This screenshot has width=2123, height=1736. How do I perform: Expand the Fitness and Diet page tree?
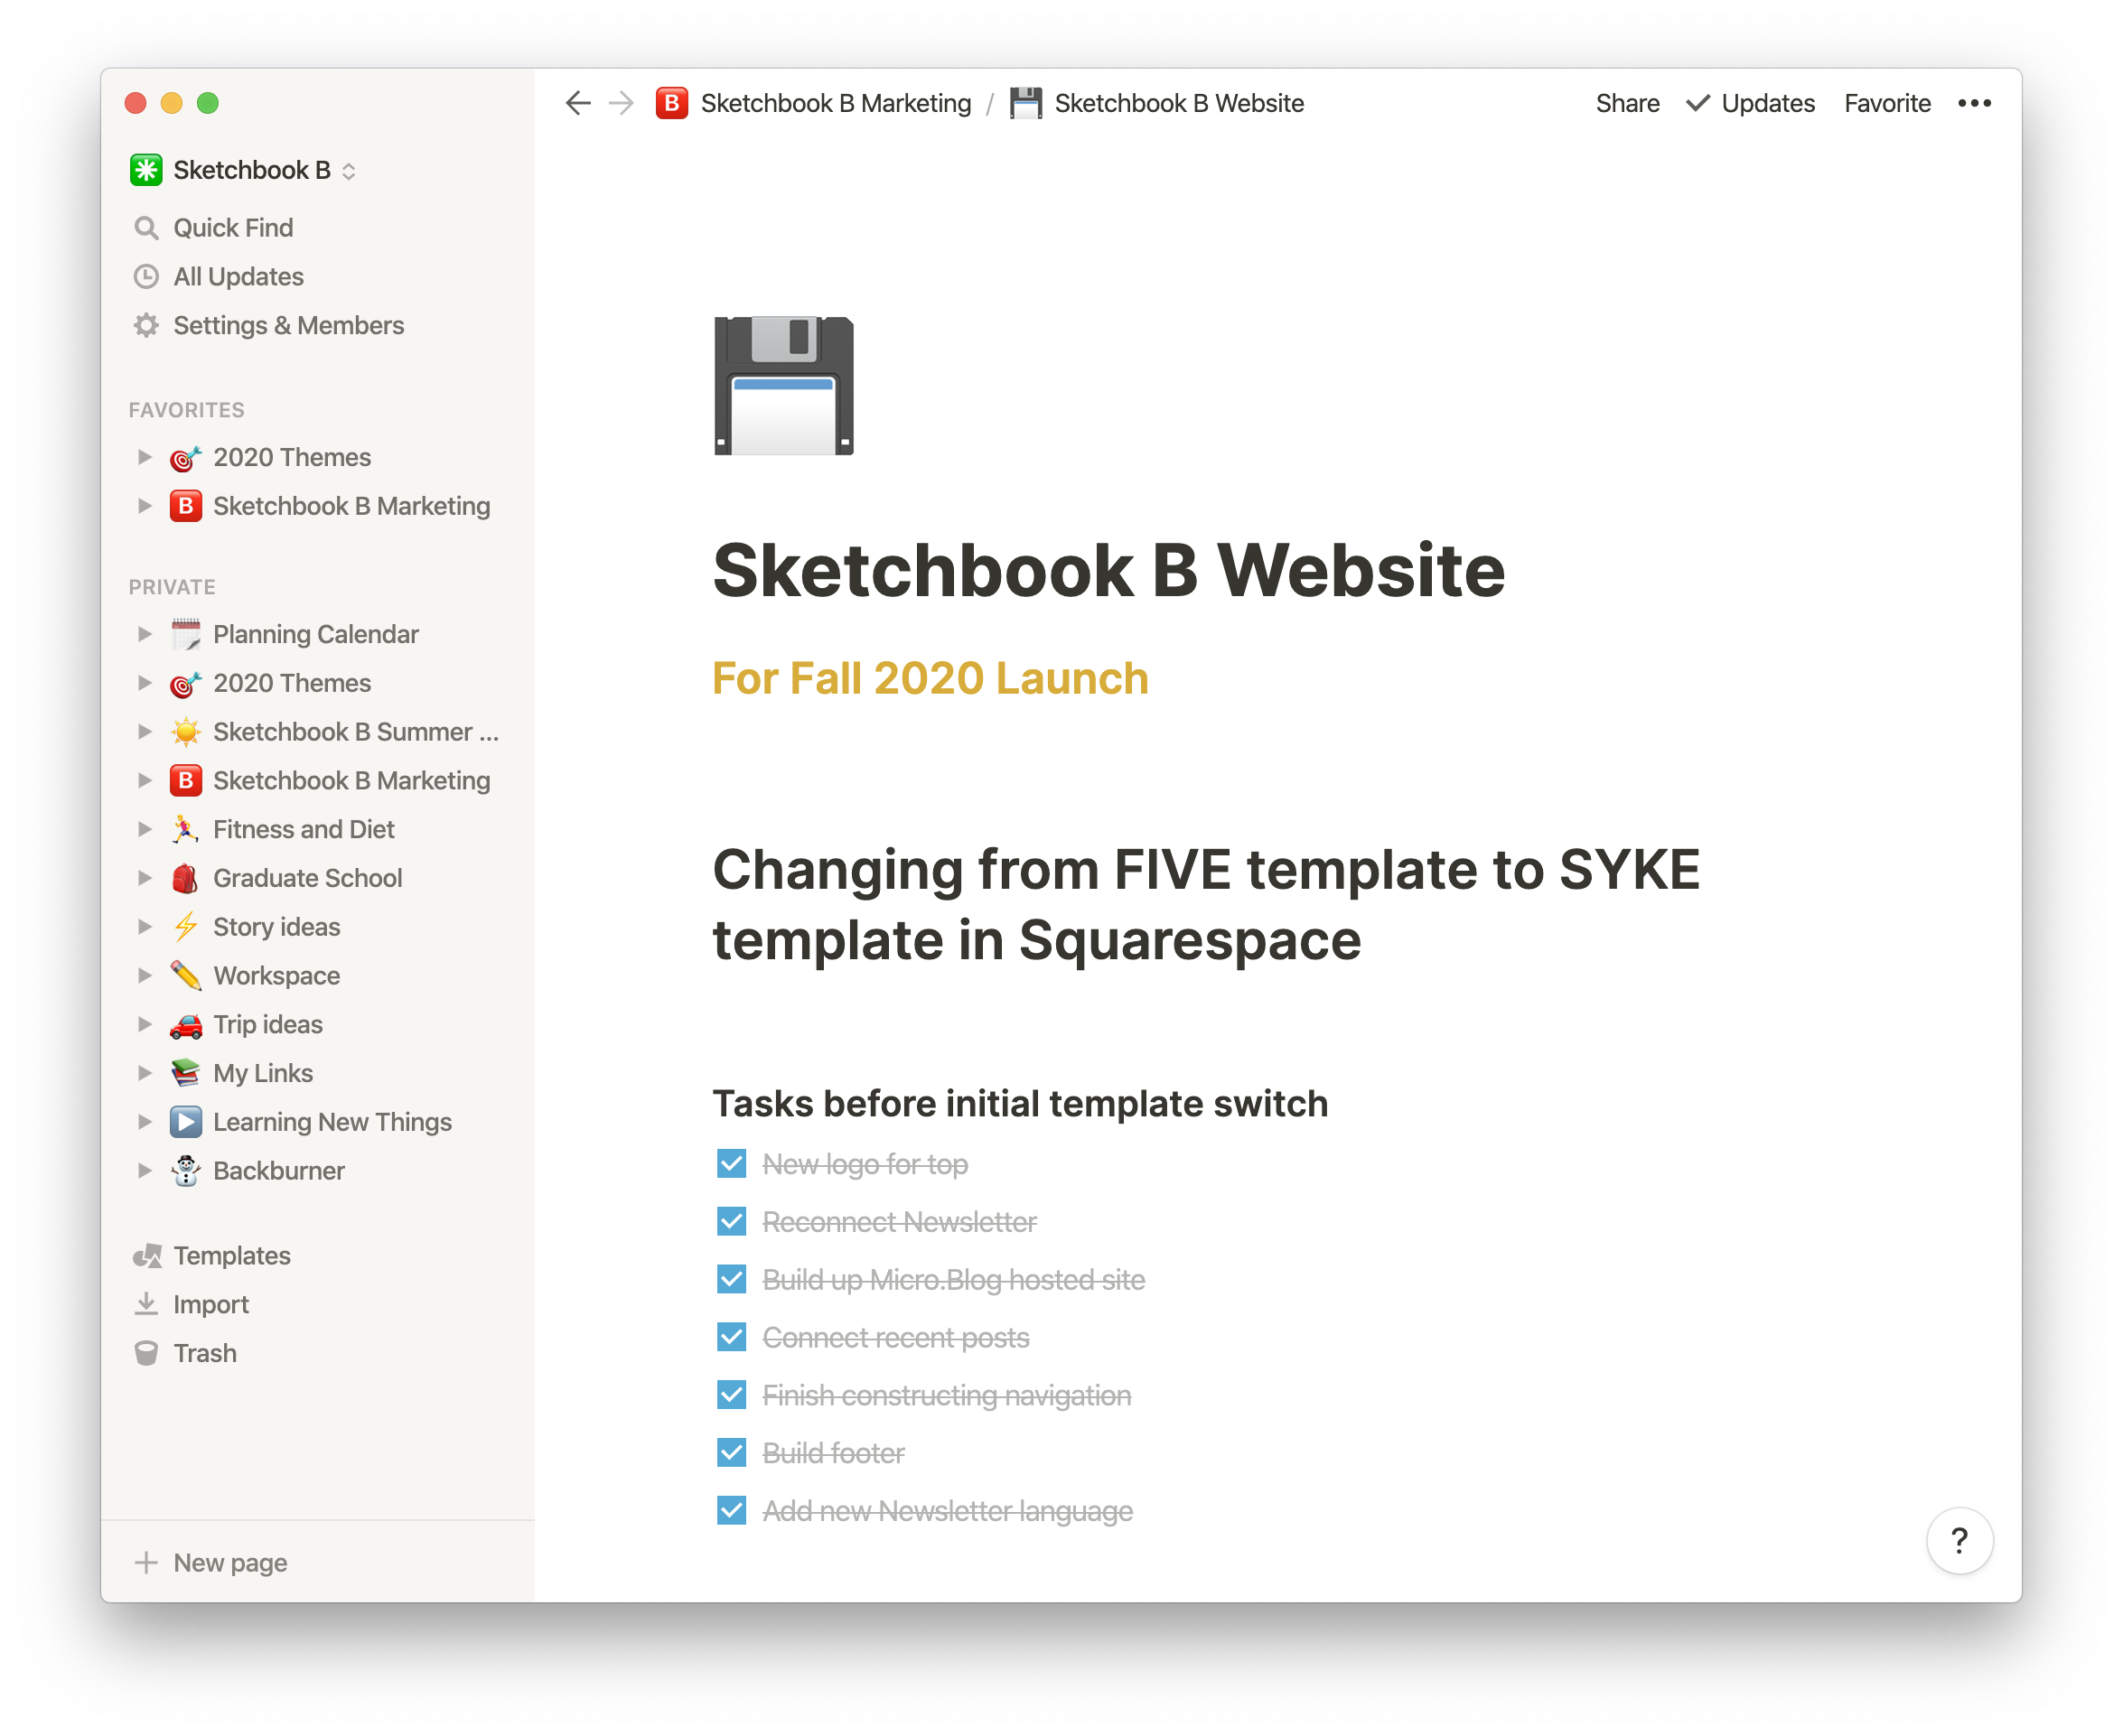click(x=144, y=829)
